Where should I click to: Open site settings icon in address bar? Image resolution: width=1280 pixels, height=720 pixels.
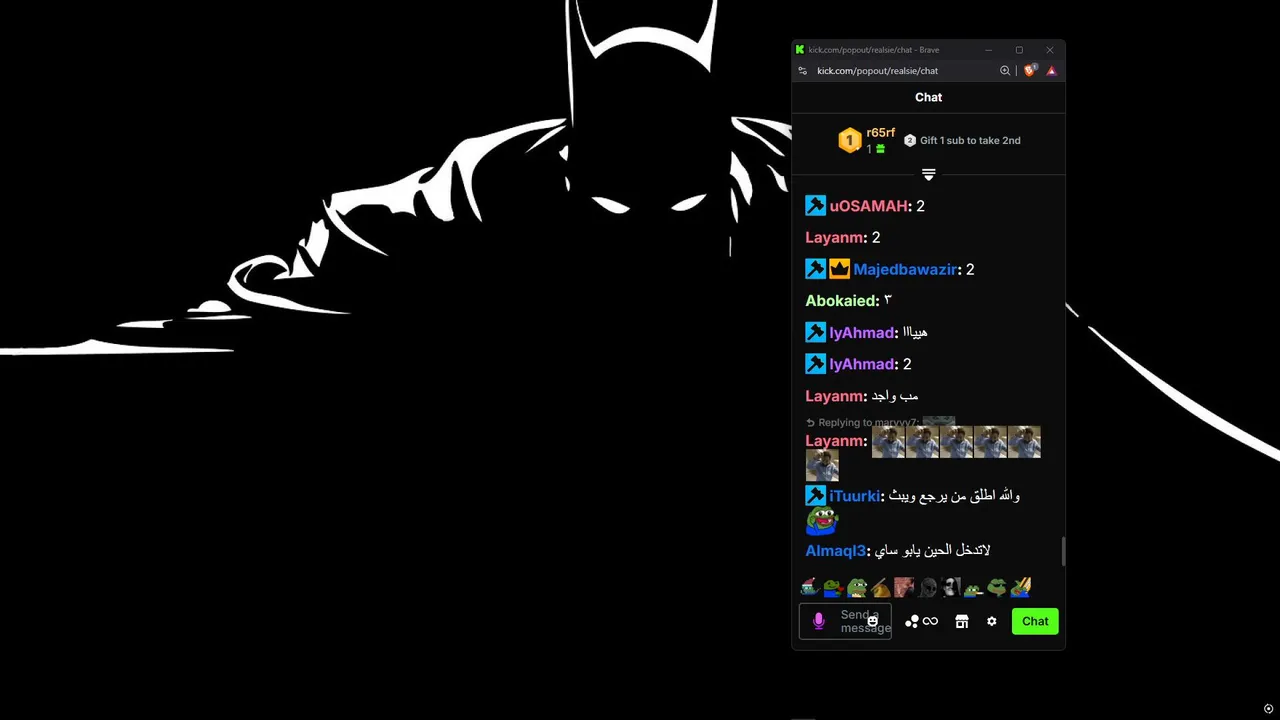[803, 71]
